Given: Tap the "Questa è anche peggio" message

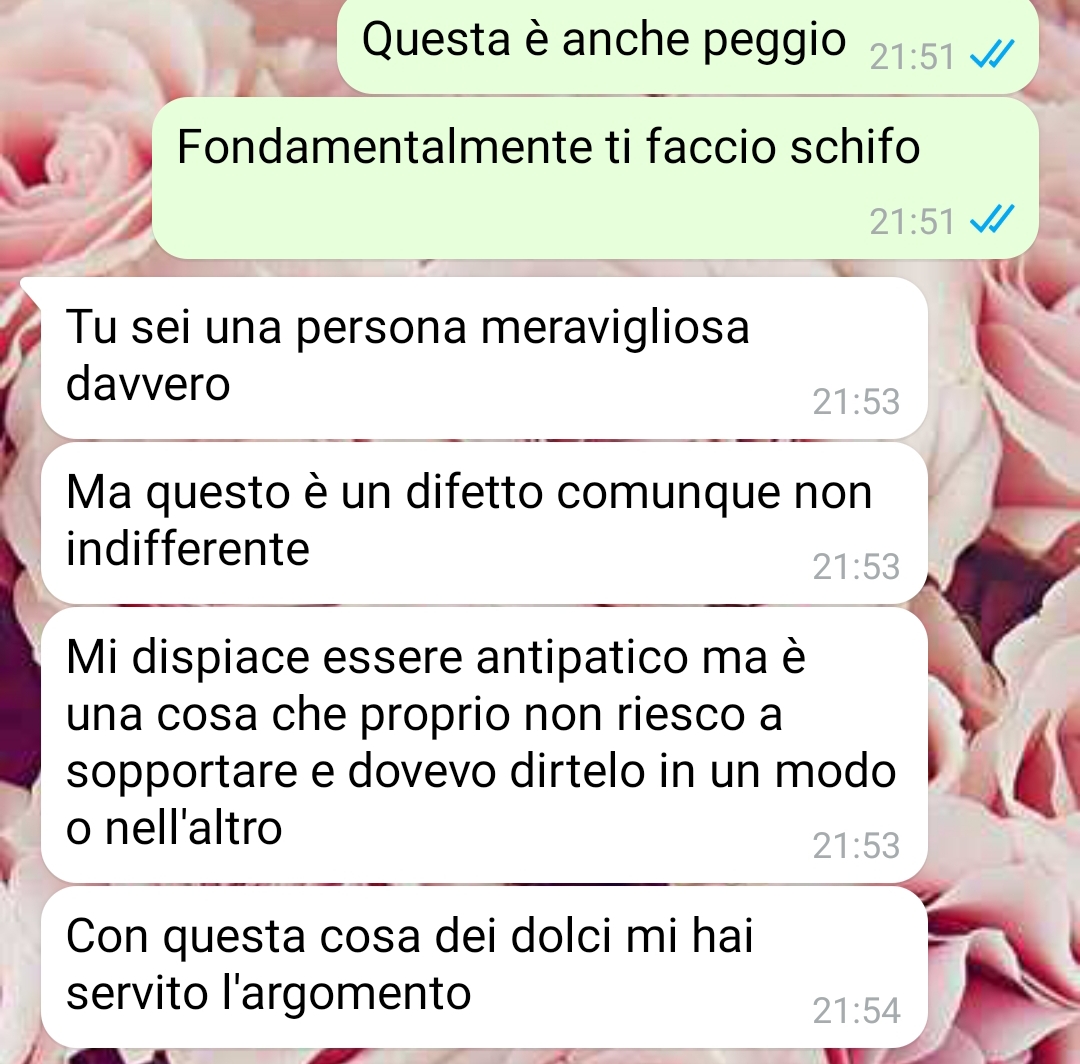Looking at the screenshot, I should click(x=687, y=45).
